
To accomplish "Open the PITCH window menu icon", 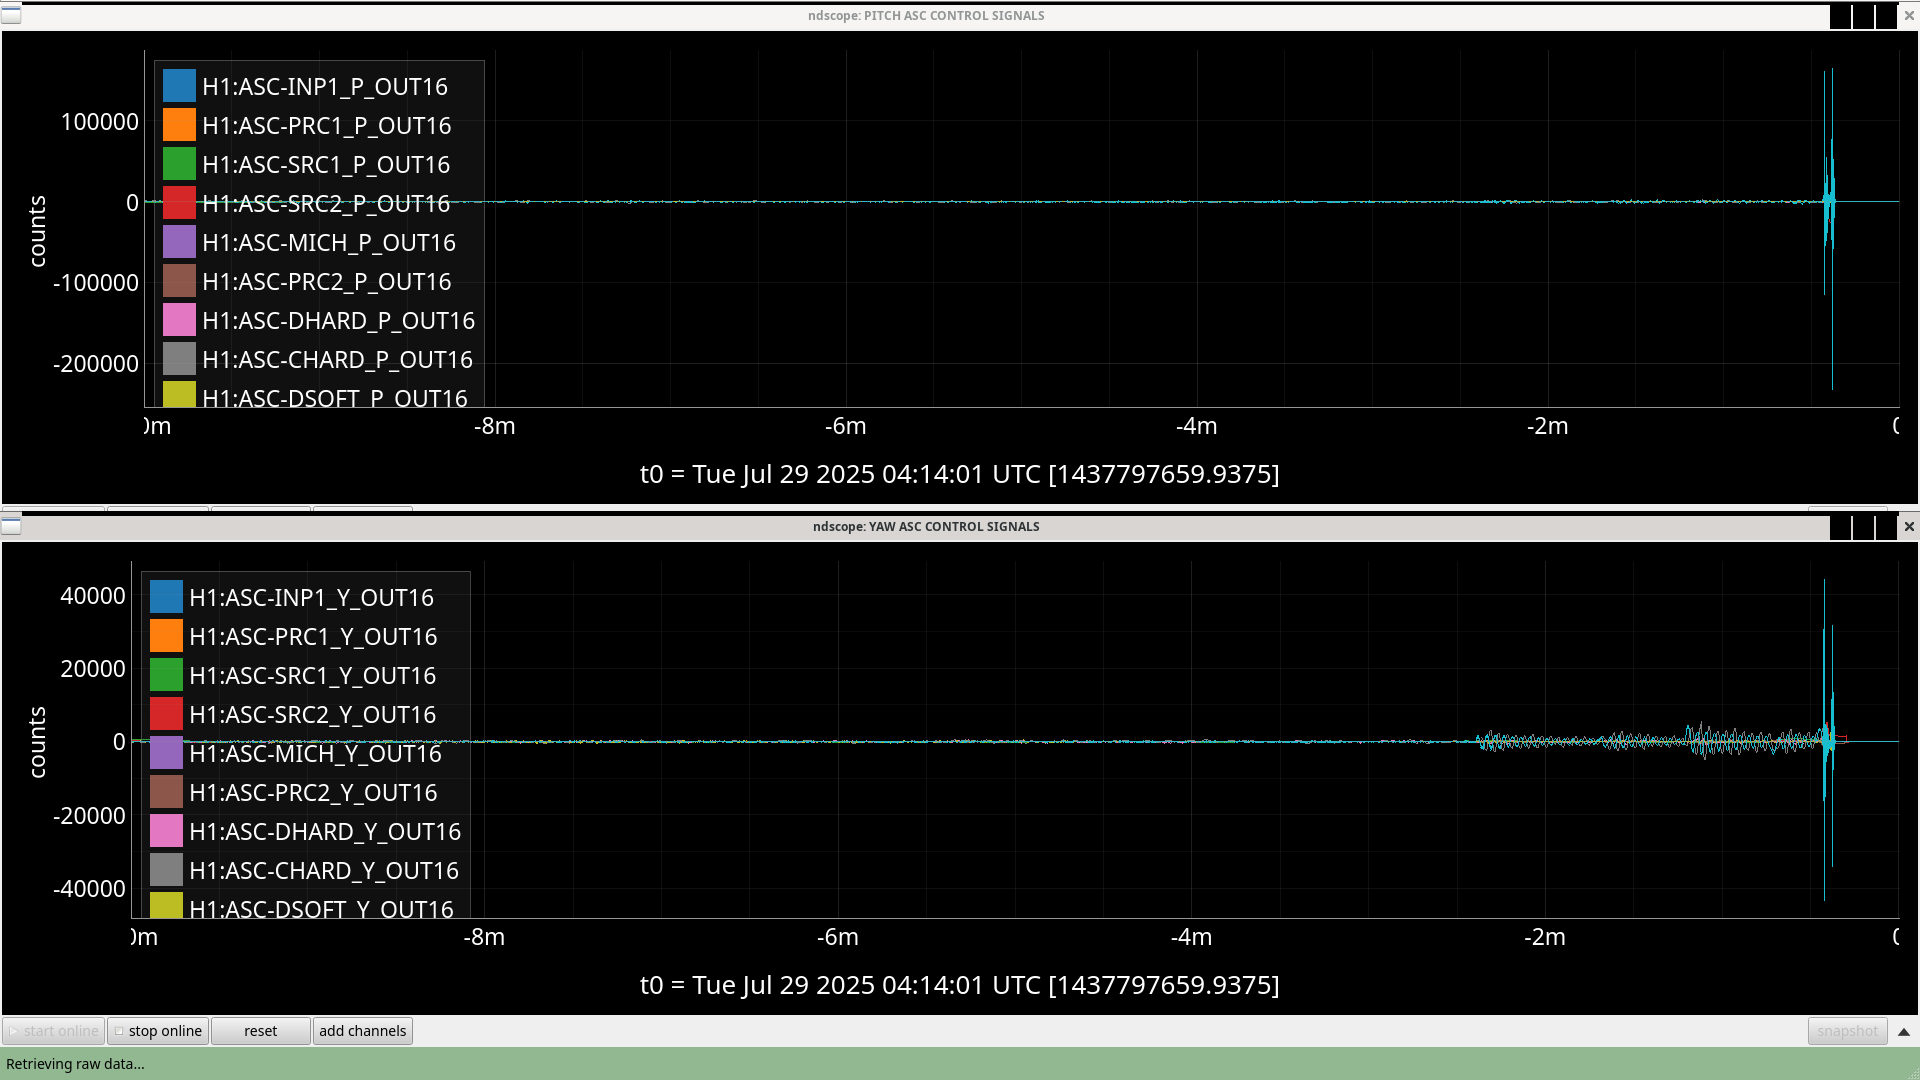I will tap(10, 15).
